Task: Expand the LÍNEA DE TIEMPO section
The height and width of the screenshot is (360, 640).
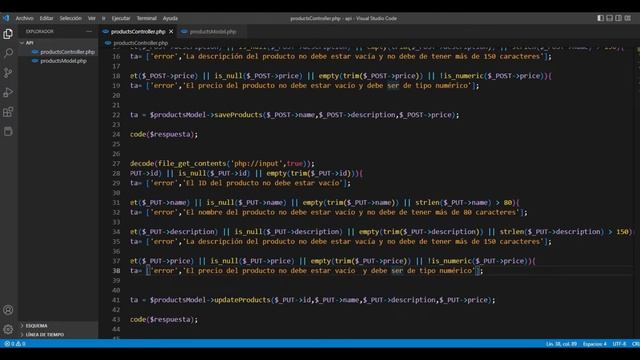Action: coord(44,334)
